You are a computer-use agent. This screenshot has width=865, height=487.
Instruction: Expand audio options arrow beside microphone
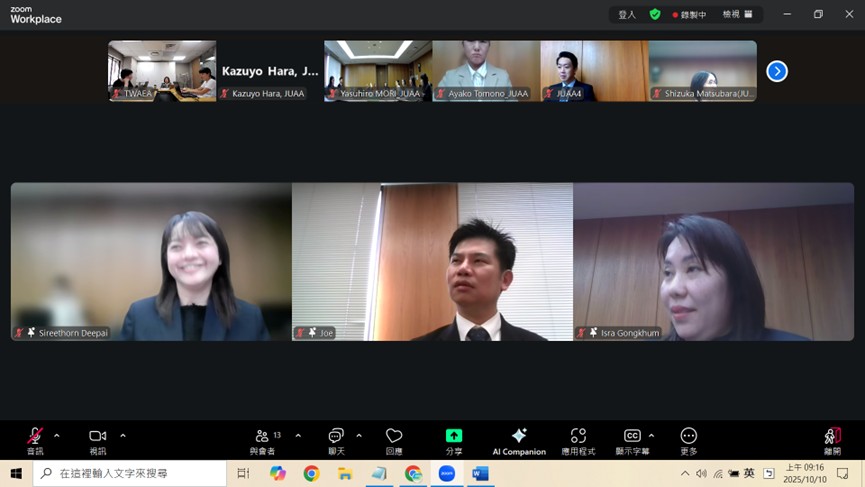(57, 436)
